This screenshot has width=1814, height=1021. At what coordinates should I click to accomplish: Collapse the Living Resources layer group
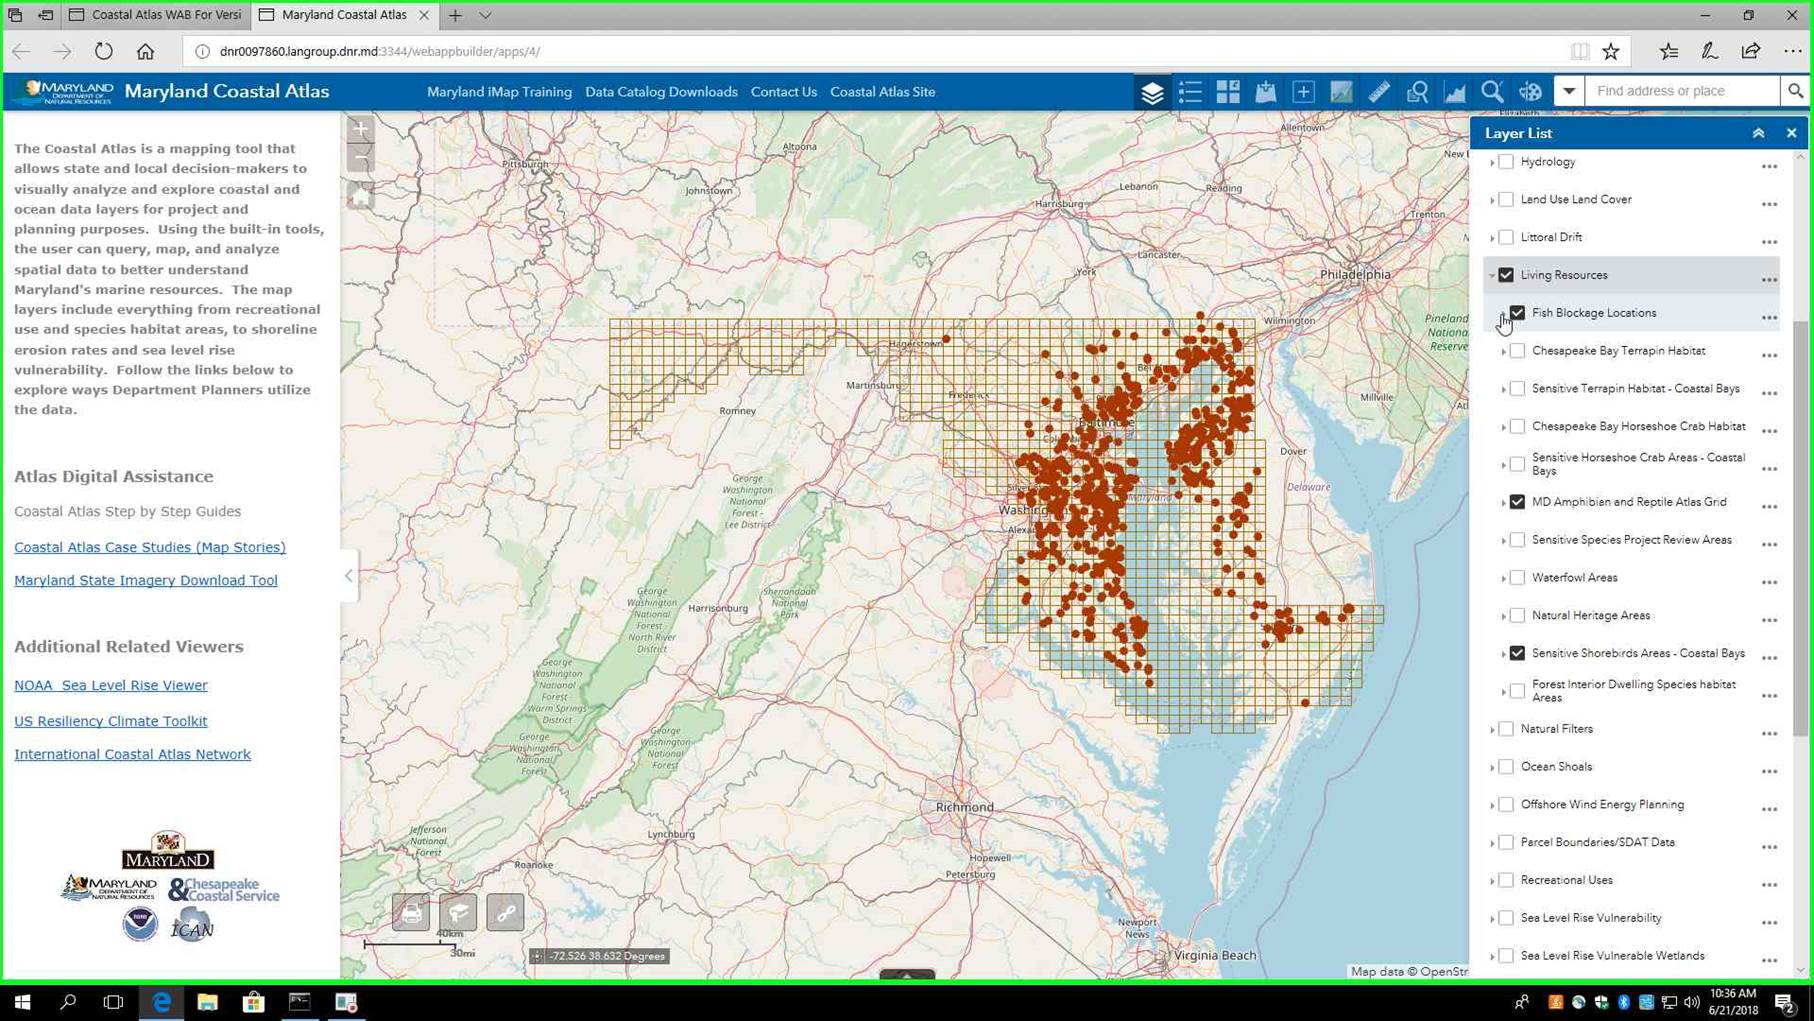(1492, 276)
